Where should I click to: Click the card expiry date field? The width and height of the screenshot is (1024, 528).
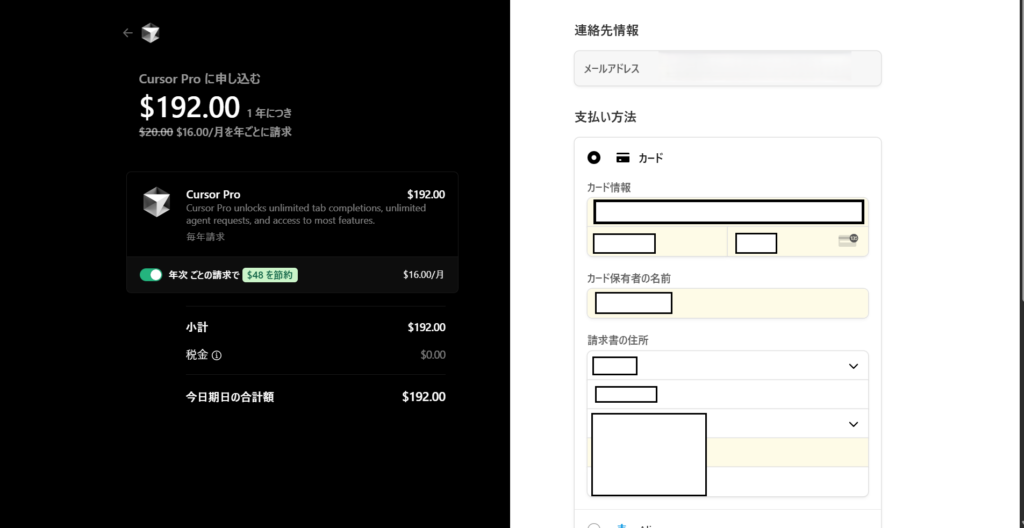[657, 242]
